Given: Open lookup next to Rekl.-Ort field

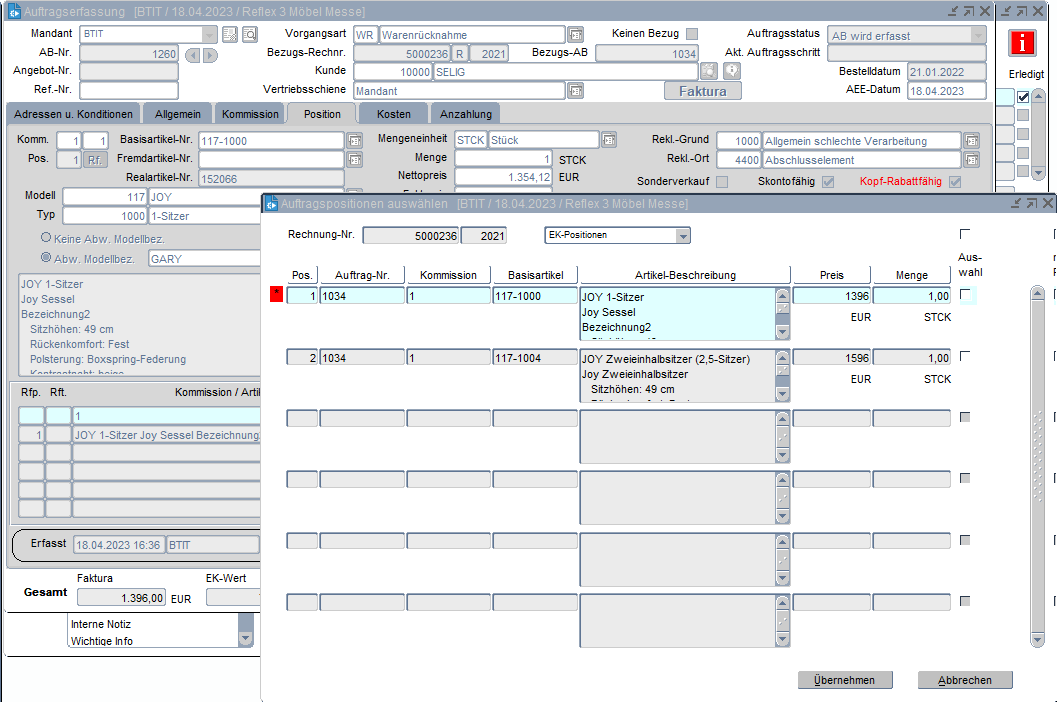Looking at the screenshot, I should [972, 160].
